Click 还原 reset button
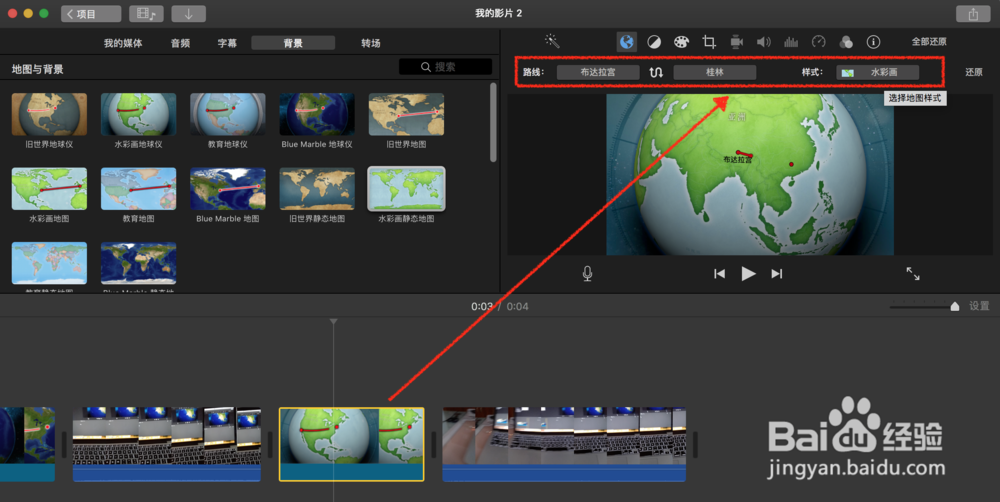1000x502 pixels. point(974,72)
